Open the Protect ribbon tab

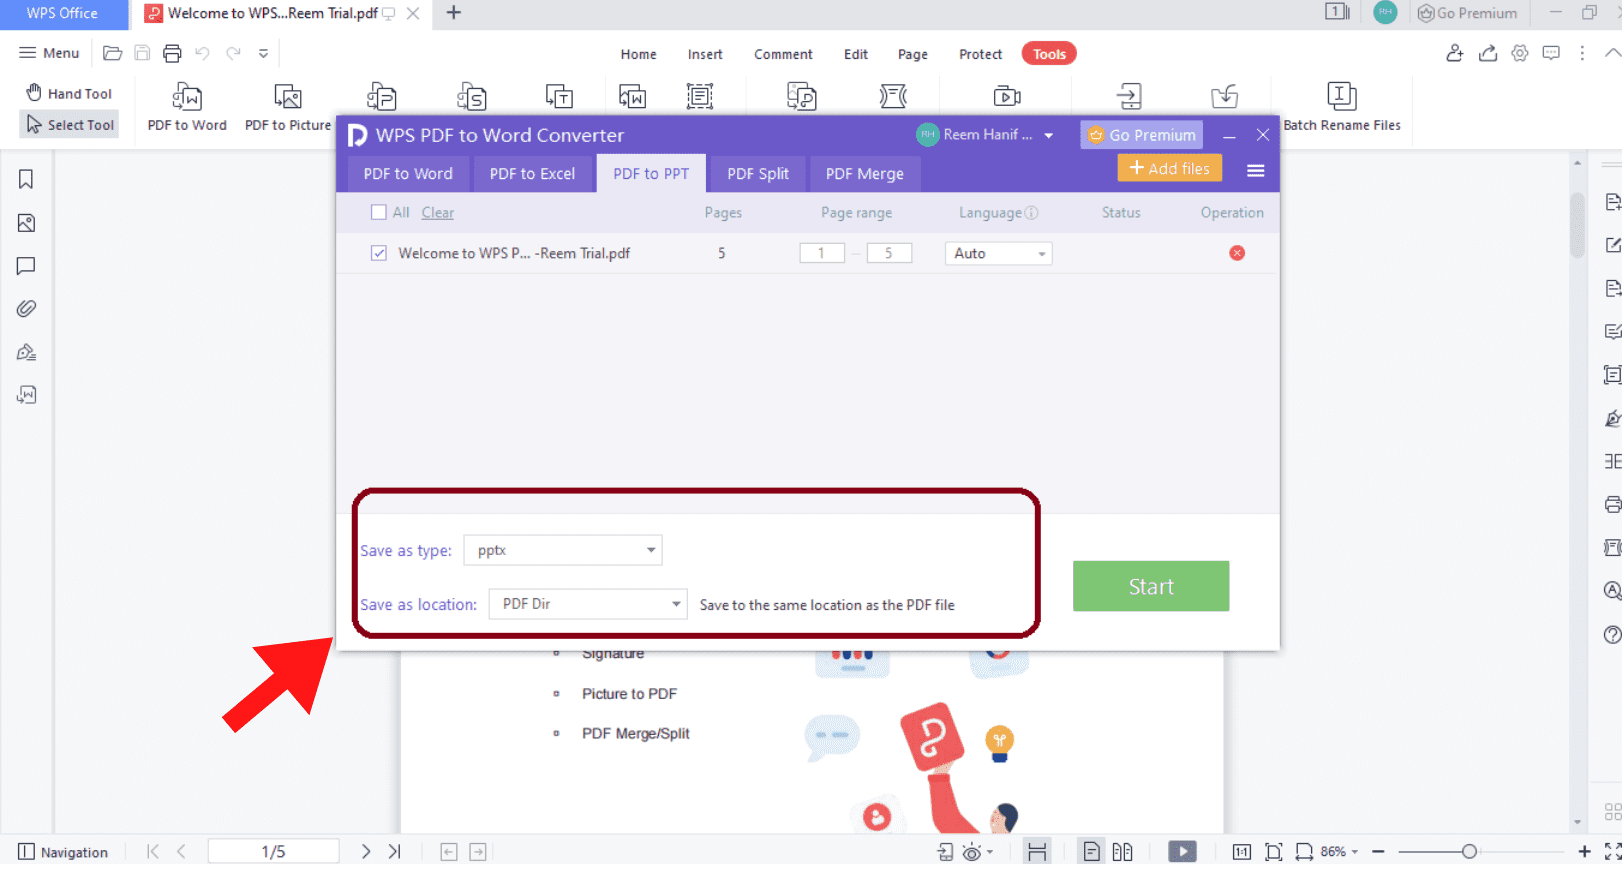(x=980, y=54)
